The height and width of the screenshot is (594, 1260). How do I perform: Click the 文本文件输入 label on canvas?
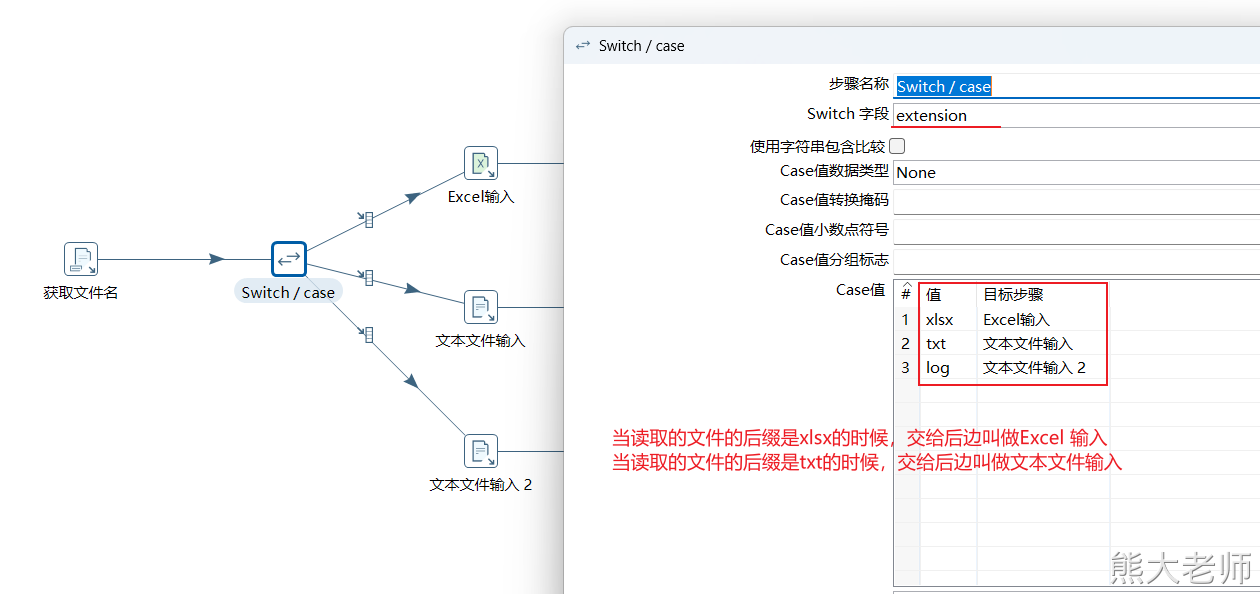coord(481,341)
